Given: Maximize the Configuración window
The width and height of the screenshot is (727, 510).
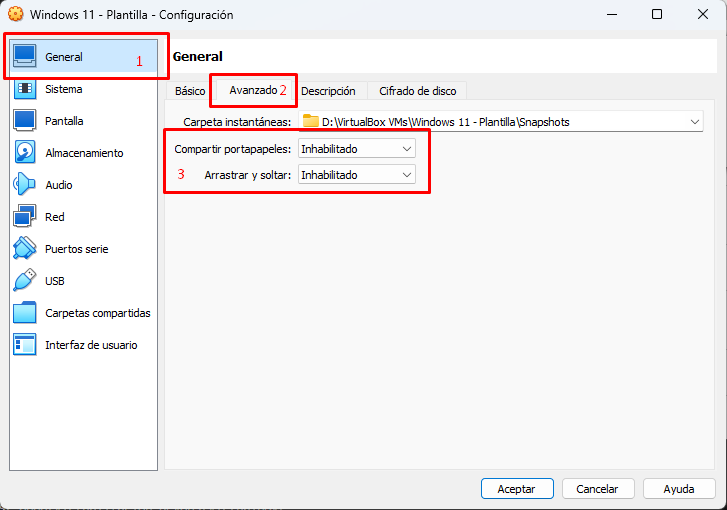Looking at the screenshot, I should [x=657, y=14].
